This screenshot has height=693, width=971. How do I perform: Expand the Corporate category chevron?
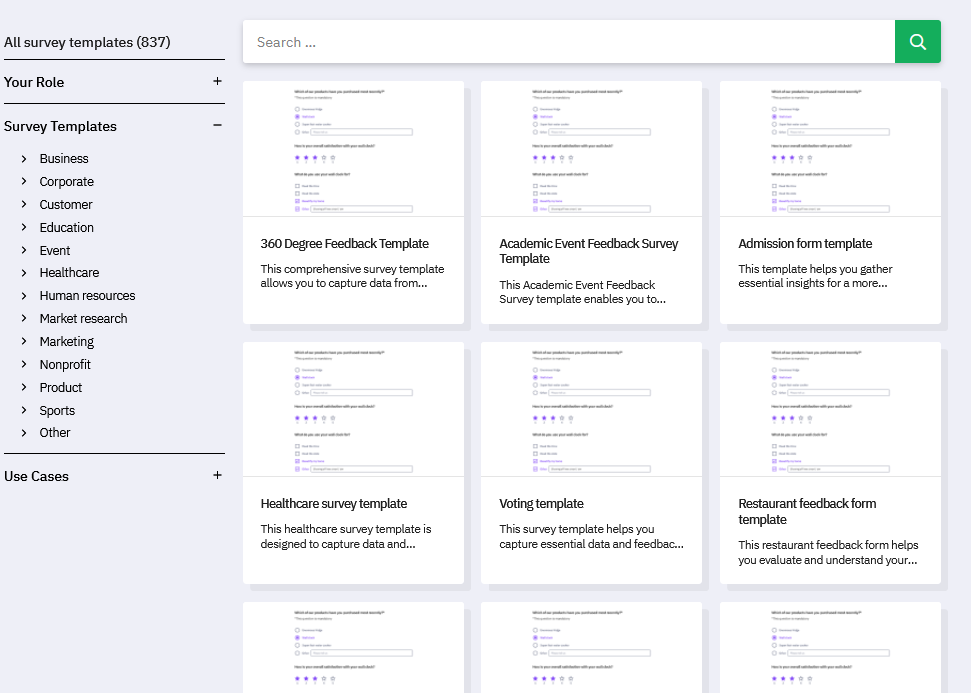pos(24,182)
